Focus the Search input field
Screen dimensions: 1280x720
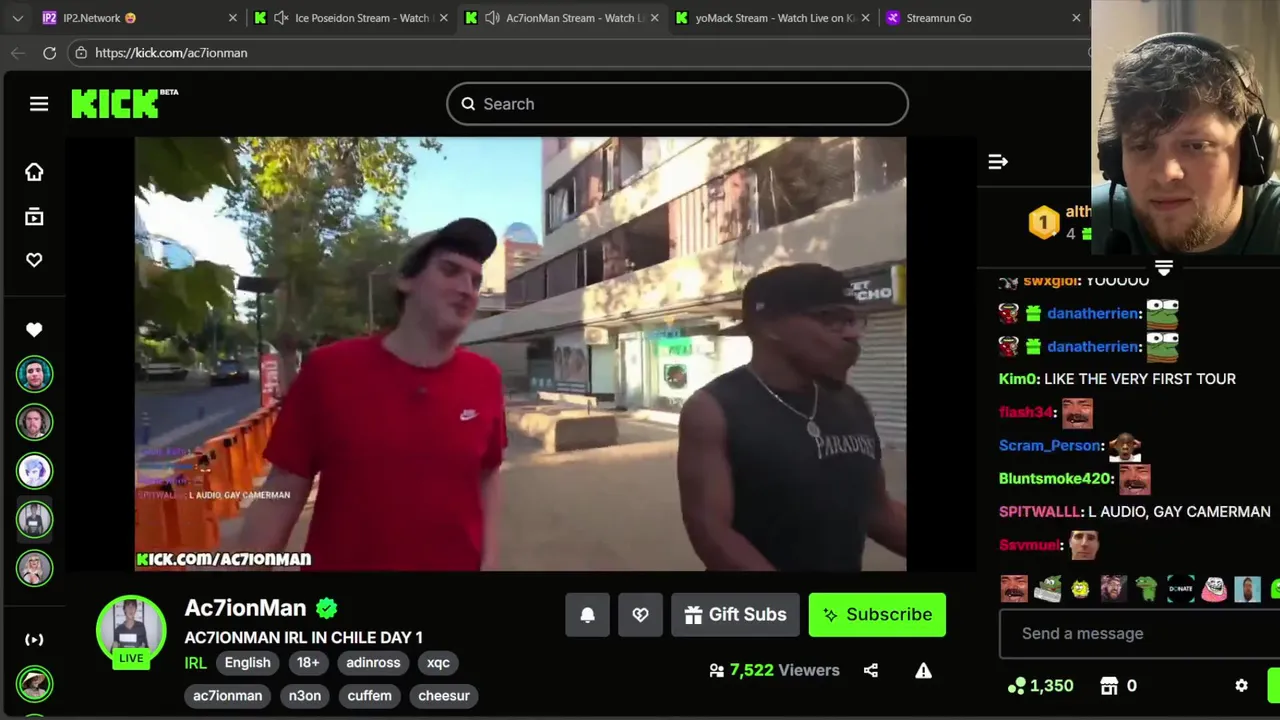tap(677, 104)
